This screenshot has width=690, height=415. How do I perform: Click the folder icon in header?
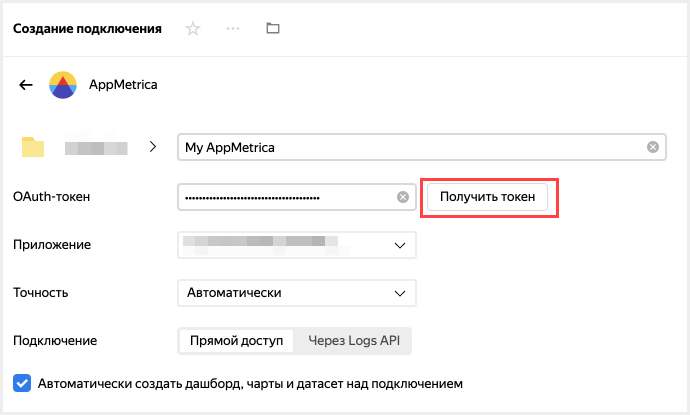click(272, 29)
